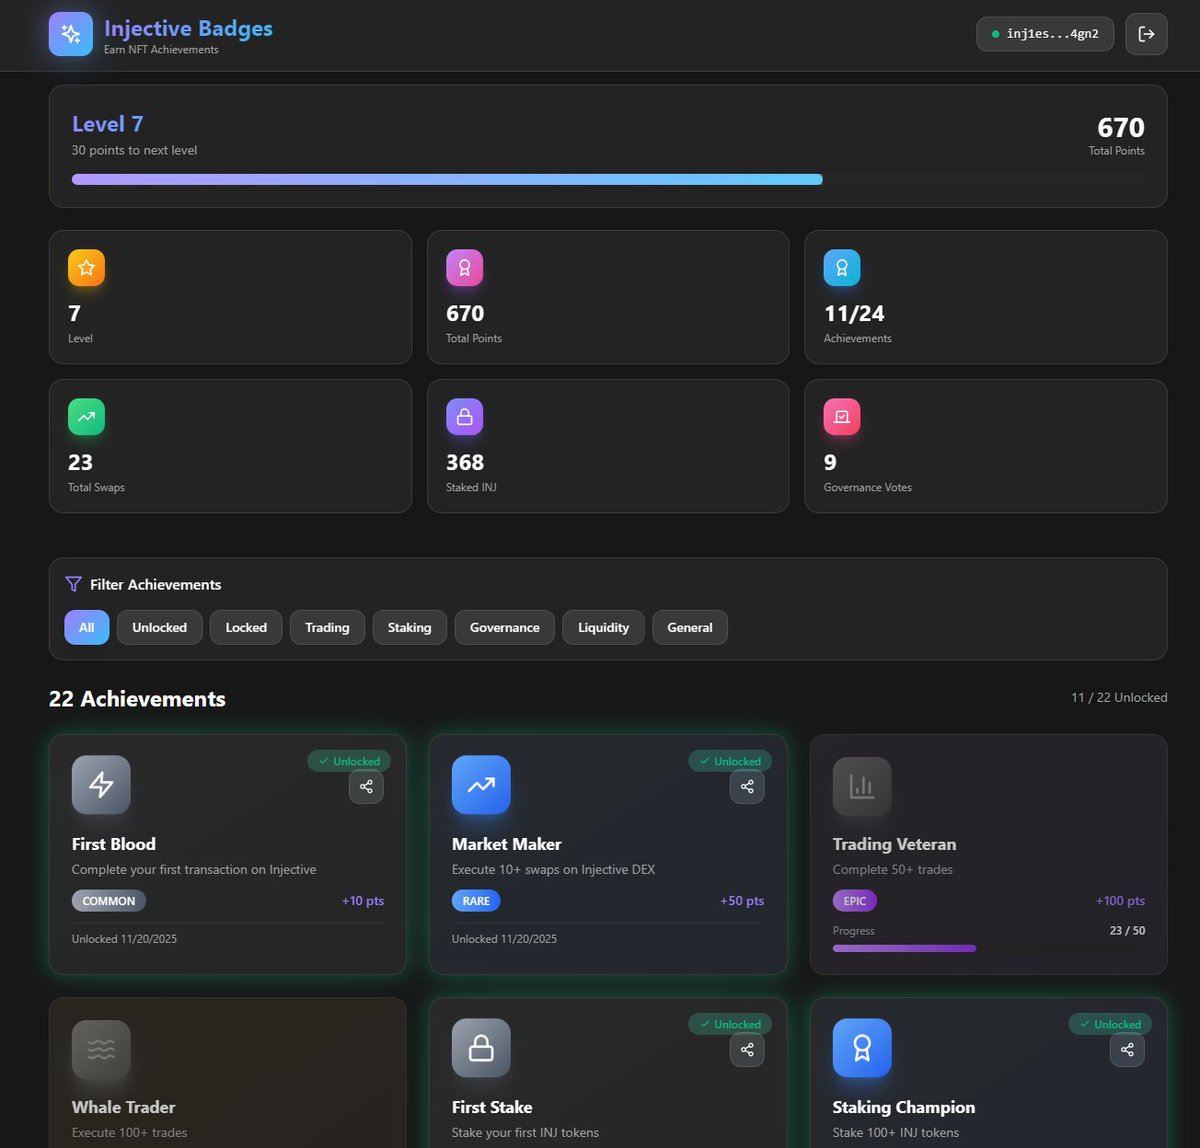This screenshot has height=1148, width=1200.
Task: Click the Level 7 progress bar
Action: click(x=608, y=180)
